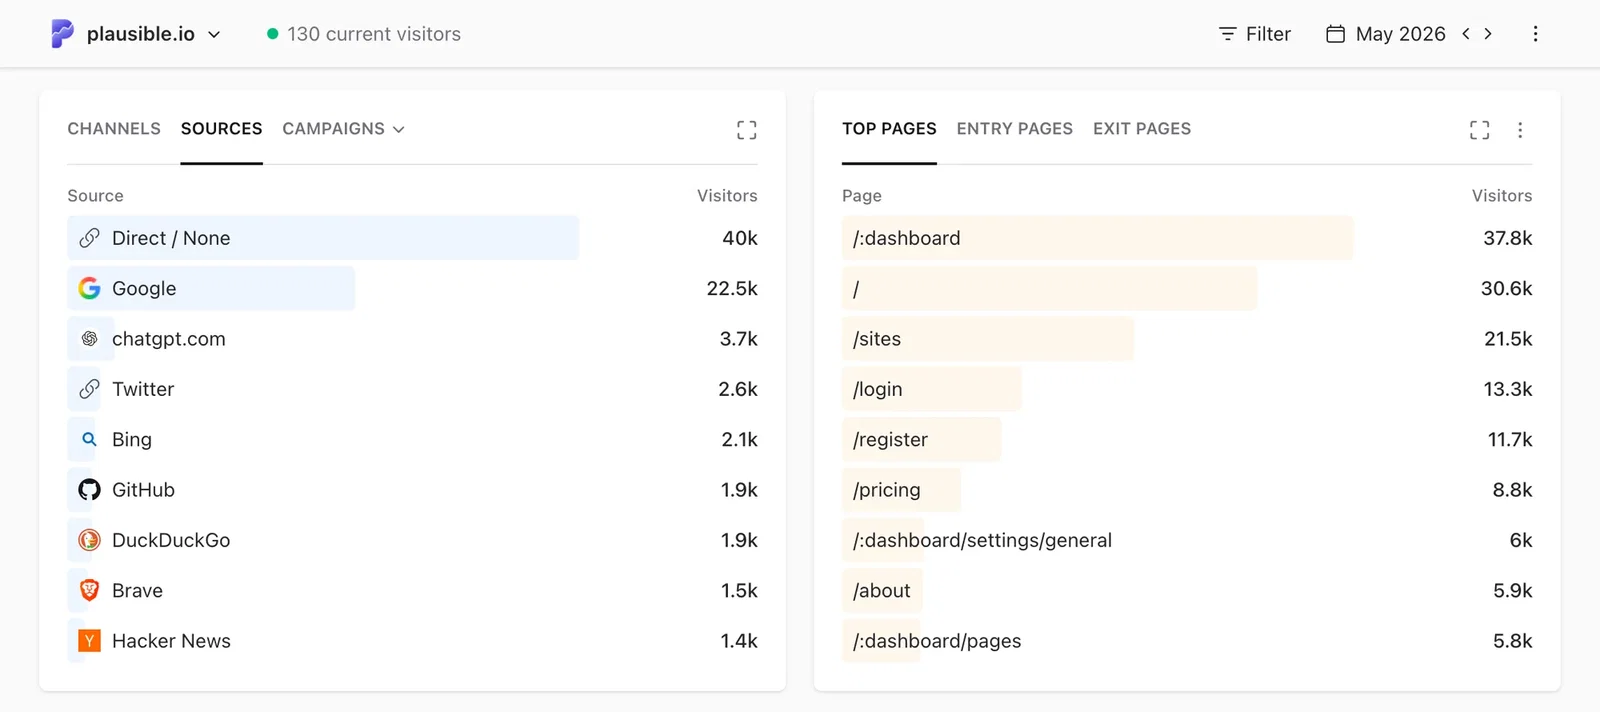Filter by GitHub source

[143, 490]
